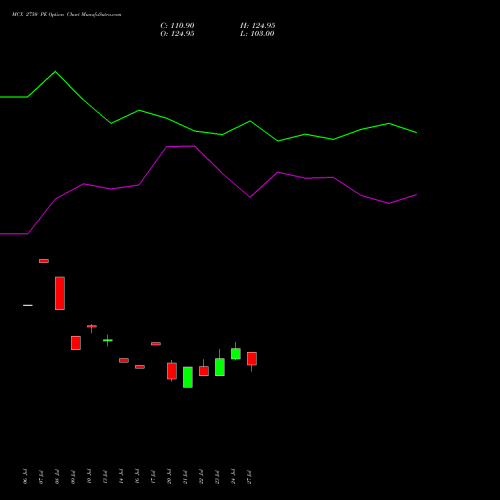Click the green candle above 23 Jul

pos(220,367)
